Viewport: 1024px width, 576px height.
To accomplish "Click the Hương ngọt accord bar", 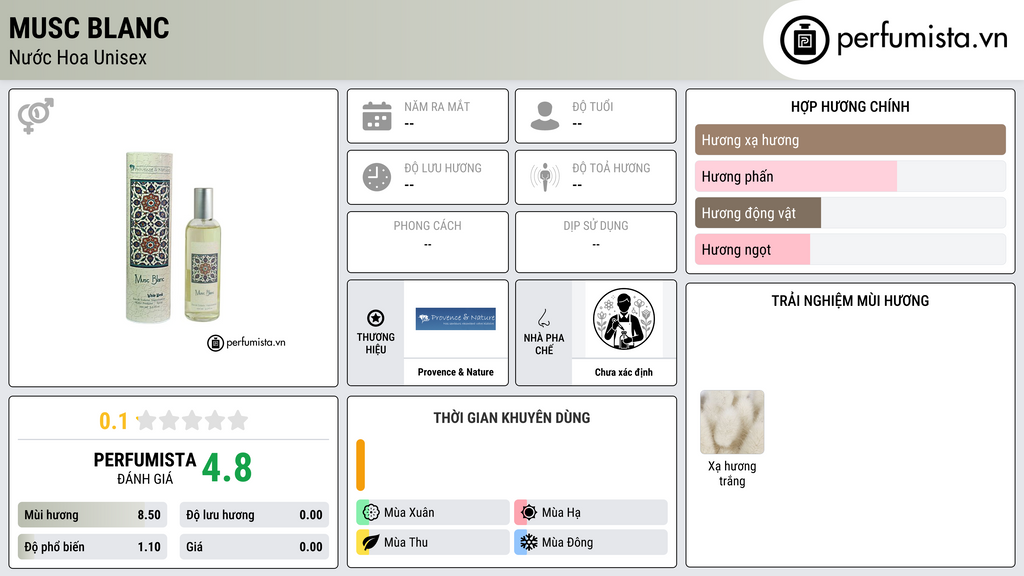I will (850, 249).
